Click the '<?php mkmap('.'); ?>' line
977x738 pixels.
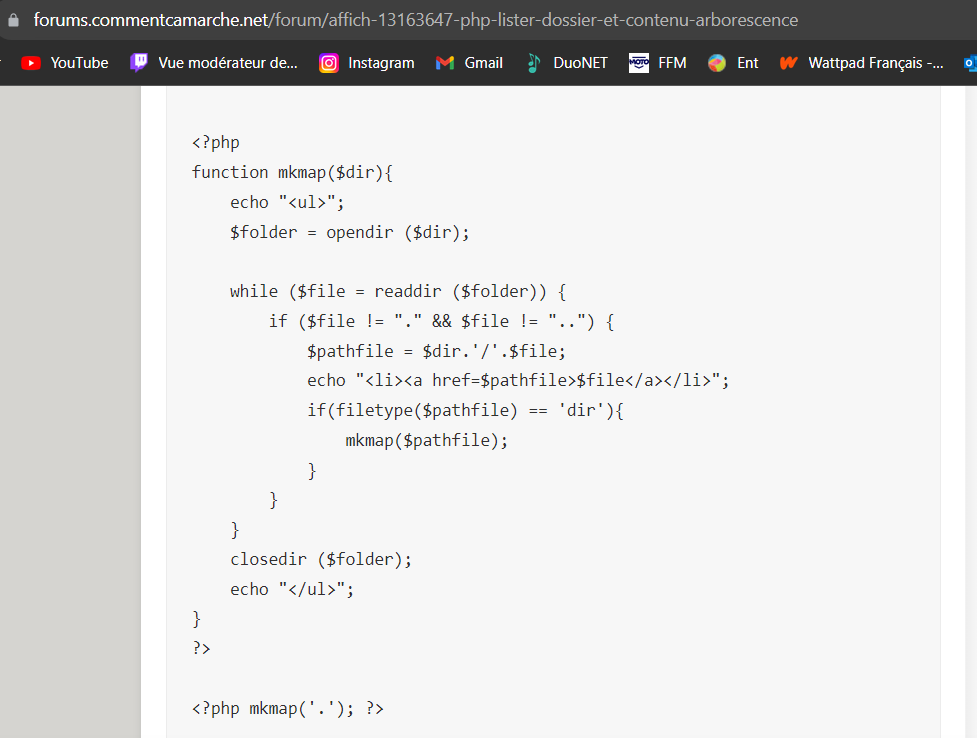click(288, 709)
